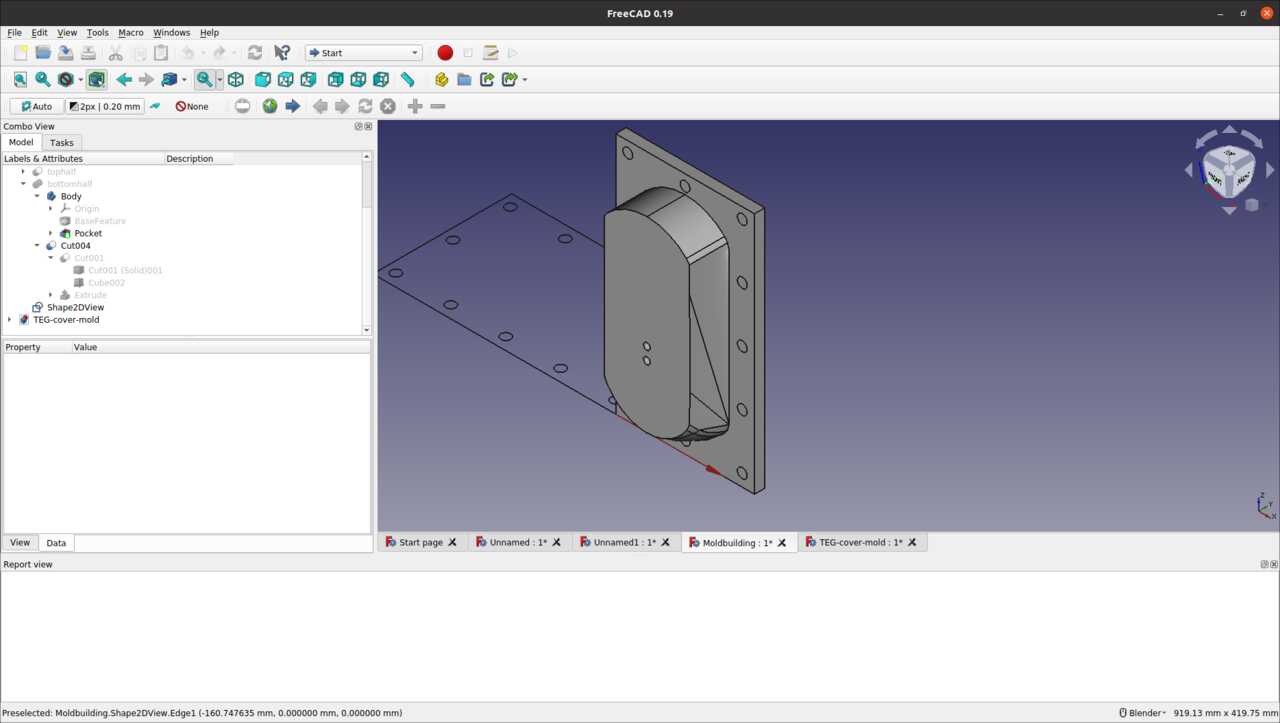Open the Start workbench dropdown
Viewport: 1280px width, 723px height.
tap(363, 53)
